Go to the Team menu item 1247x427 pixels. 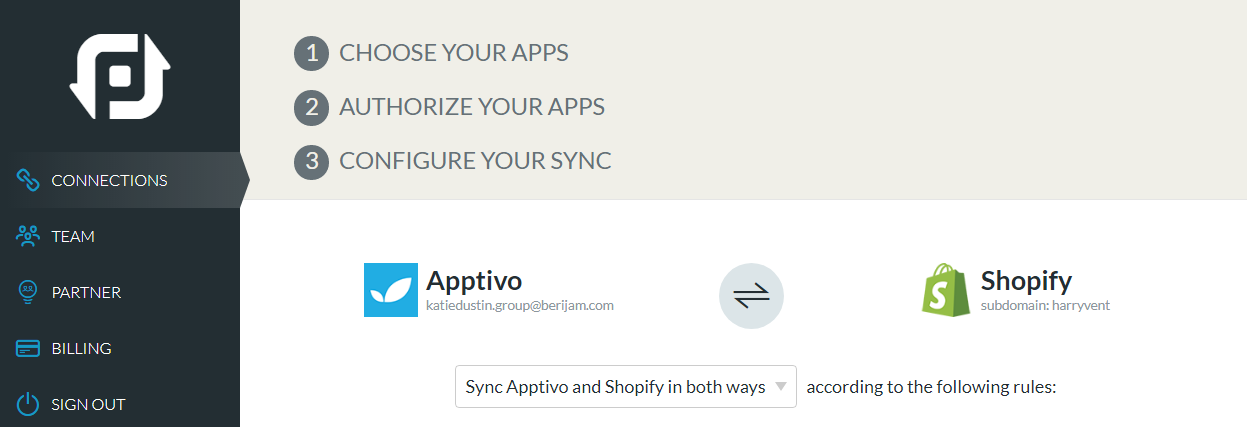click(x=120, y=236)
